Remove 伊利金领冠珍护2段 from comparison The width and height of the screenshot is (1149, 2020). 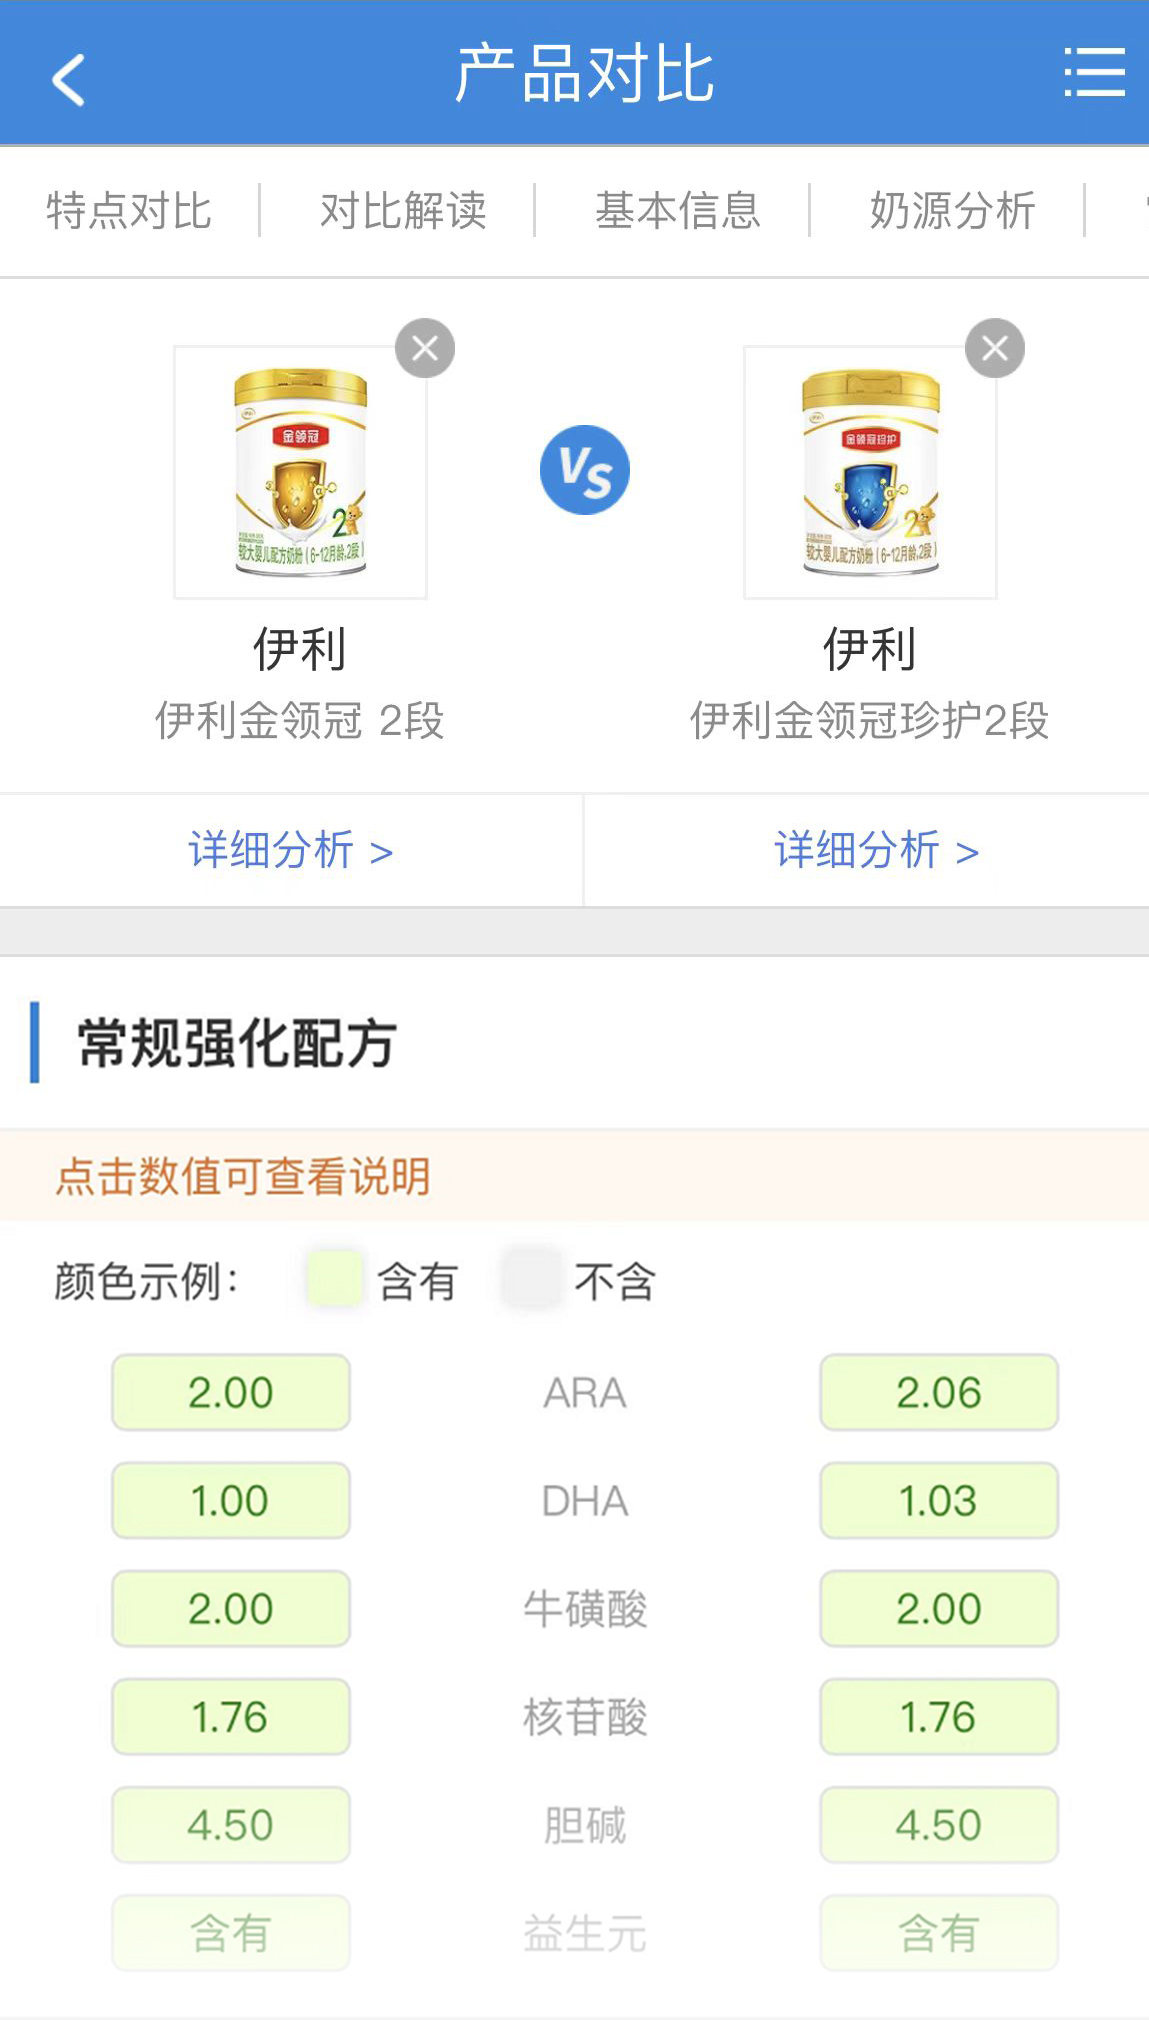(x=994, y=348)
